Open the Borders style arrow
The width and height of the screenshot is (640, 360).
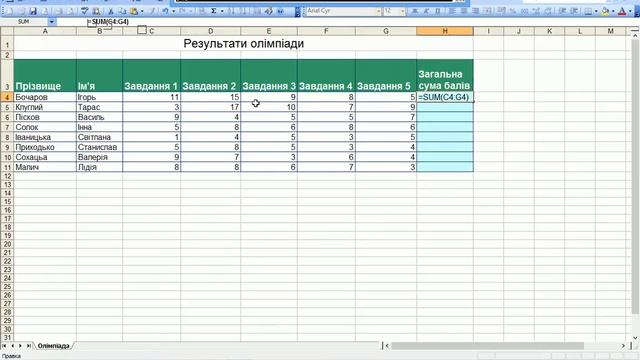click(x=596, y=11)
